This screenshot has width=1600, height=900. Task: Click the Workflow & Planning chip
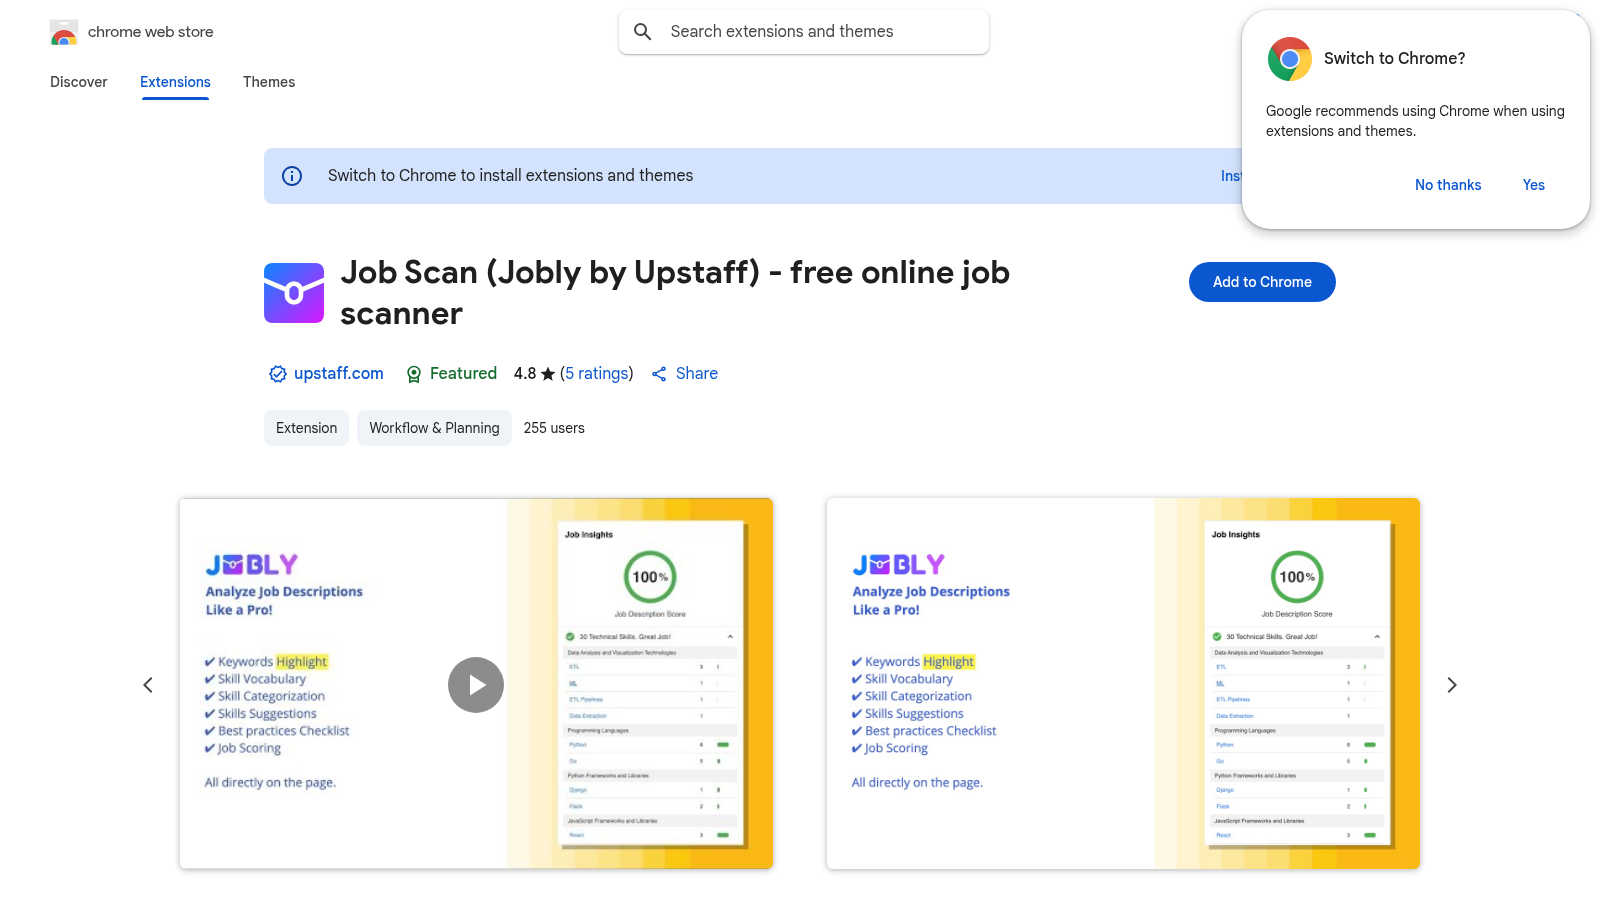[x=434, y=428]
